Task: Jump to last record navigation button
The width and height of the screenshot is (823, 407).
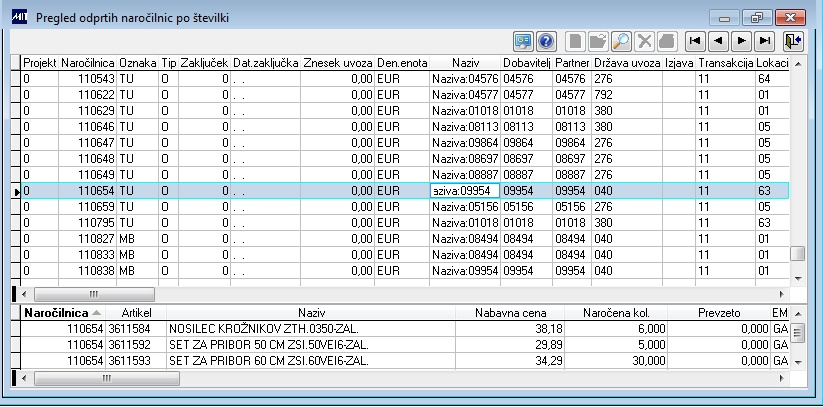Action: pos(765,41)
